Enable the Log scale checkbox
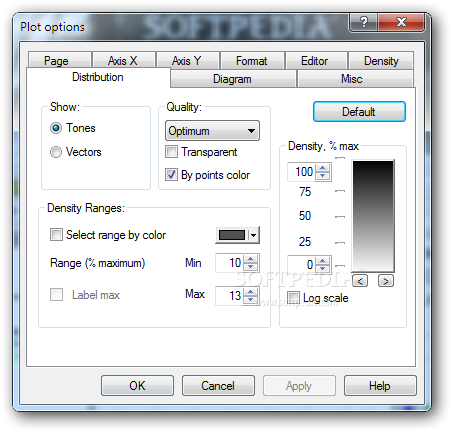Screen dimensions: 452x432 (293, 297)
